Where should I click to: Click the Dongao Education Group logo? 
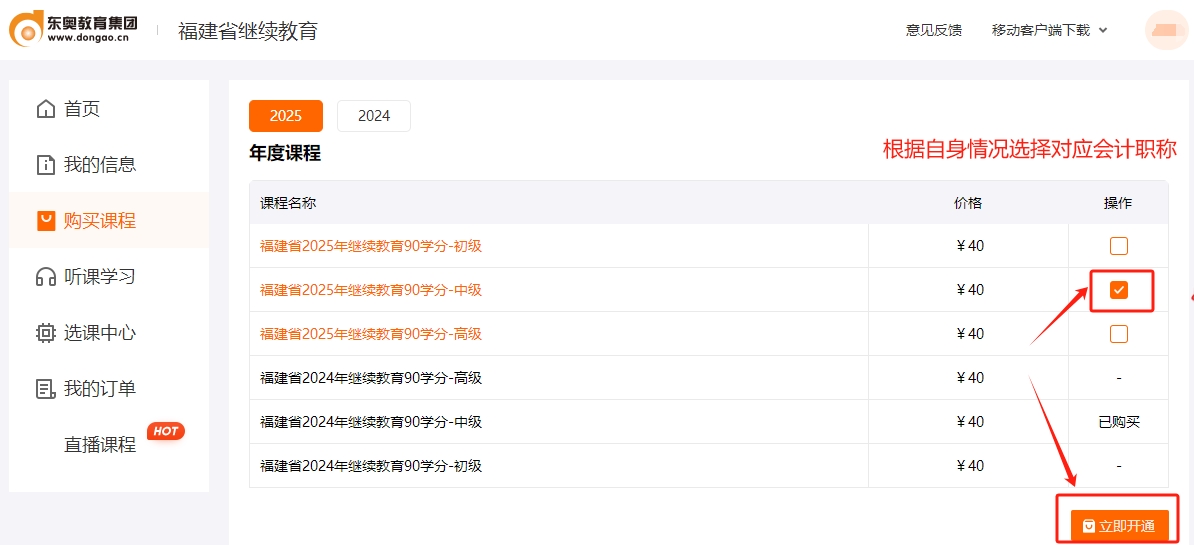click(73, 29)
